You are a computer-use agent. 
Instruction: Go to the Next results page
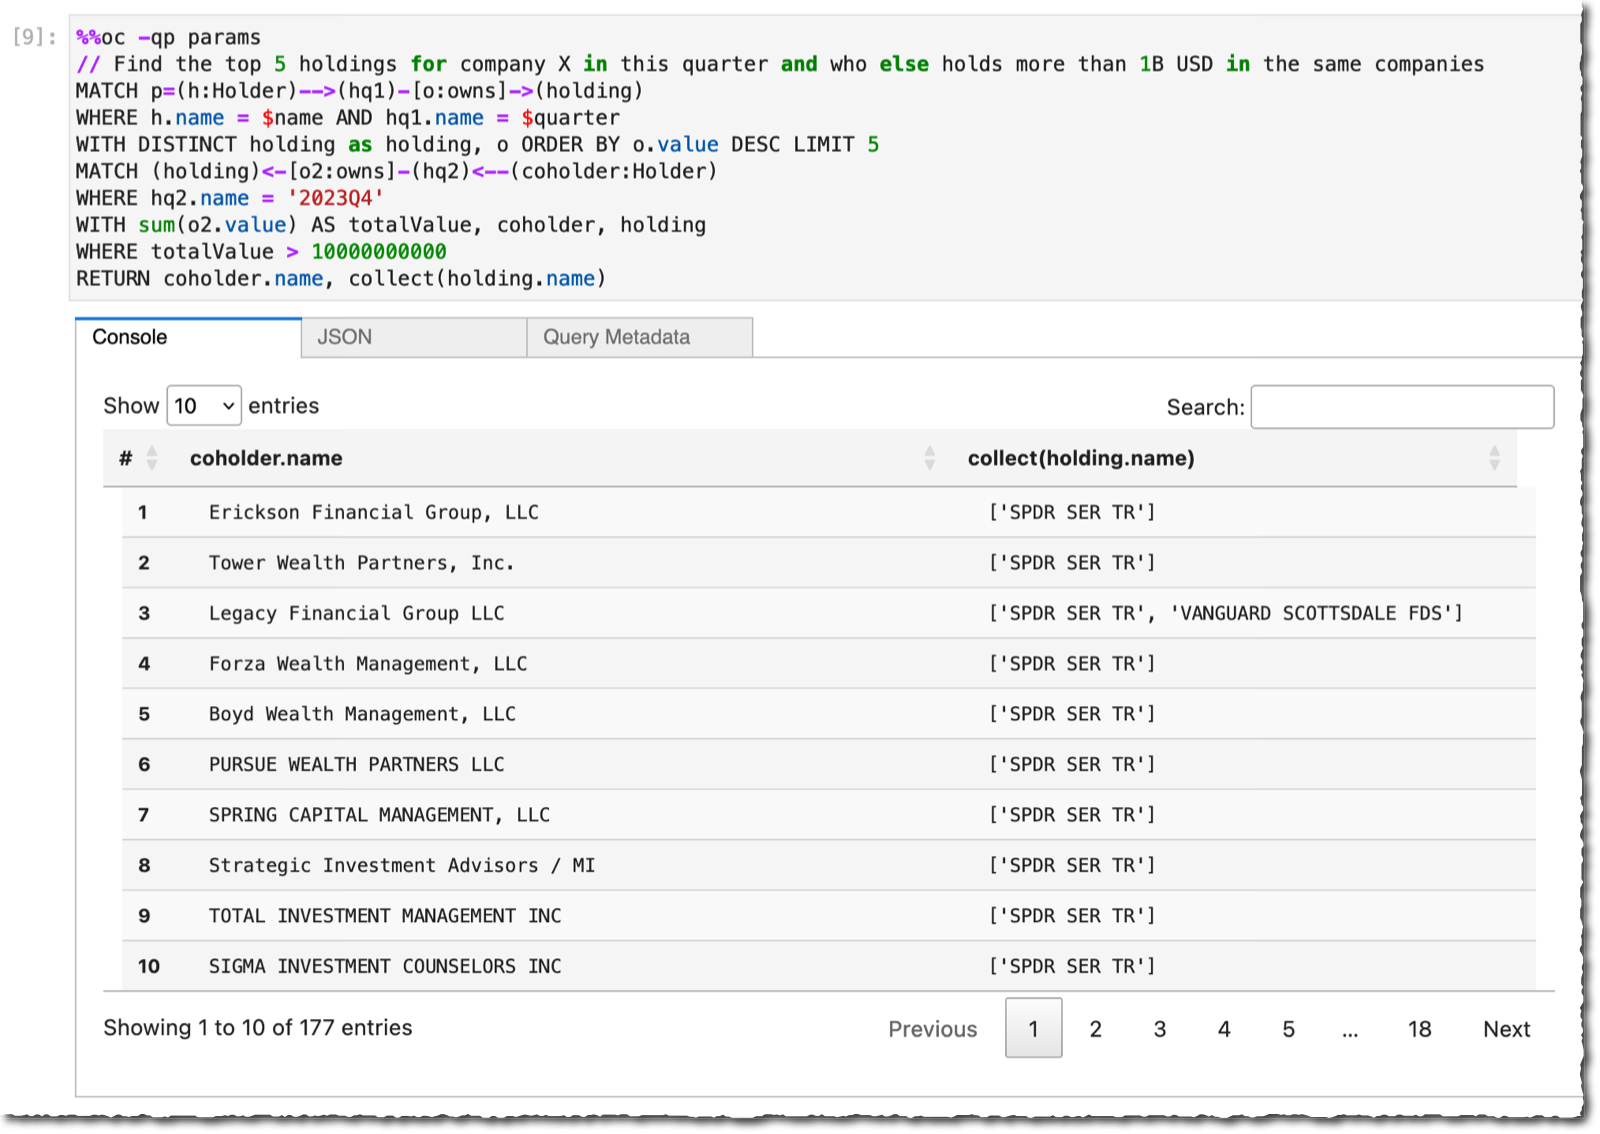(x=1506, y=1029)
